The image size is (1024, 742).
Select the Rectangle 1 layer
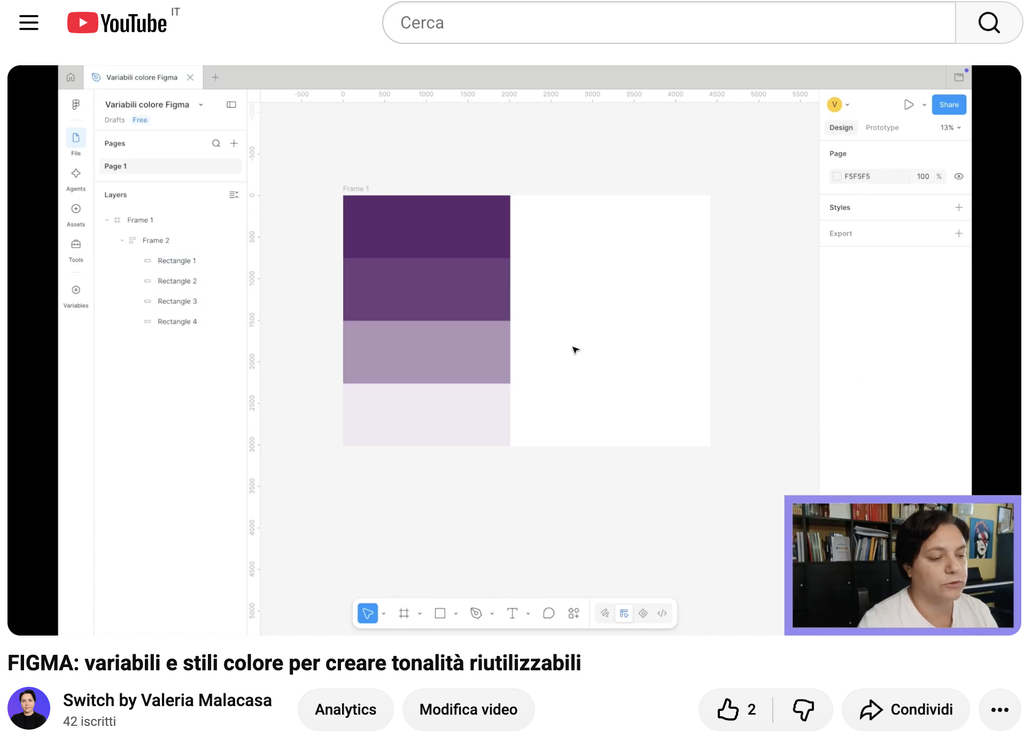pos(176,261)
